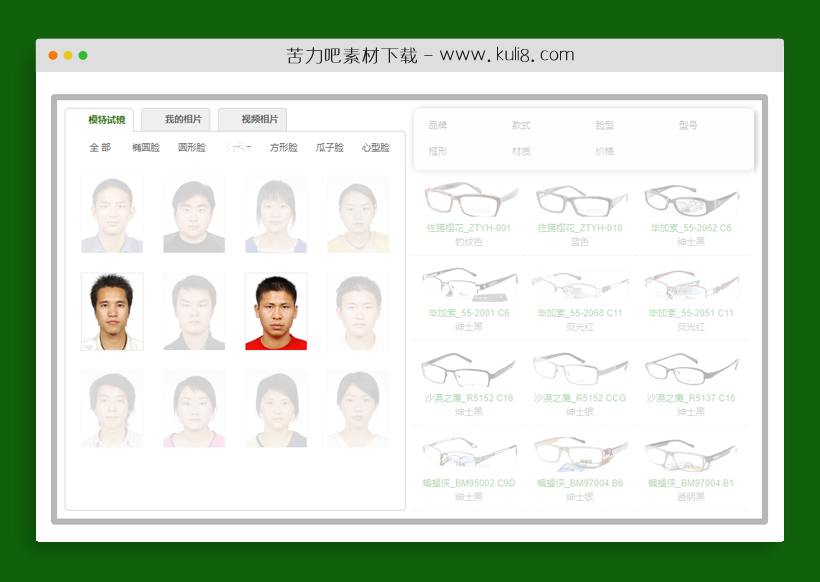820x582 pixels.
Task: Select the 全部 face shape filter
Action: [x=99, y=147]
